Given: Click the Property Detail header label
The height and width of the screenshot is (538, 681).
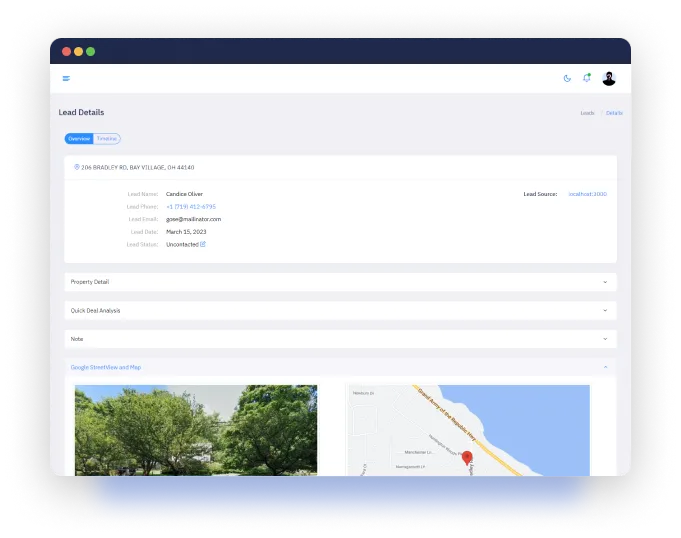Looking at the screenshot, I should pyautogui.click(x=90, y=282).
